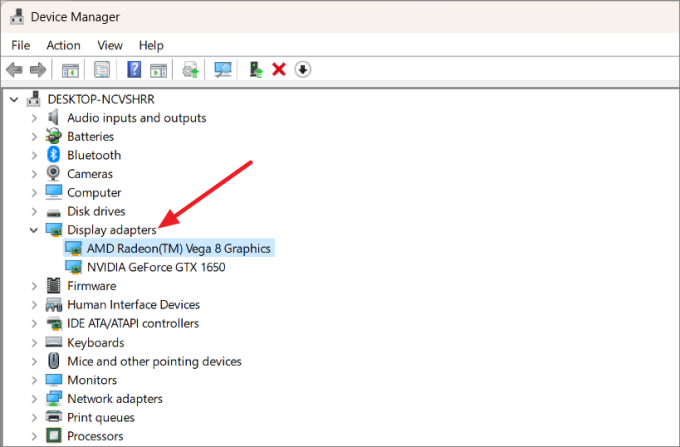Click the Bluetooth icon in the device tree
The image size is (680, 447).
(x=54, y=155)
